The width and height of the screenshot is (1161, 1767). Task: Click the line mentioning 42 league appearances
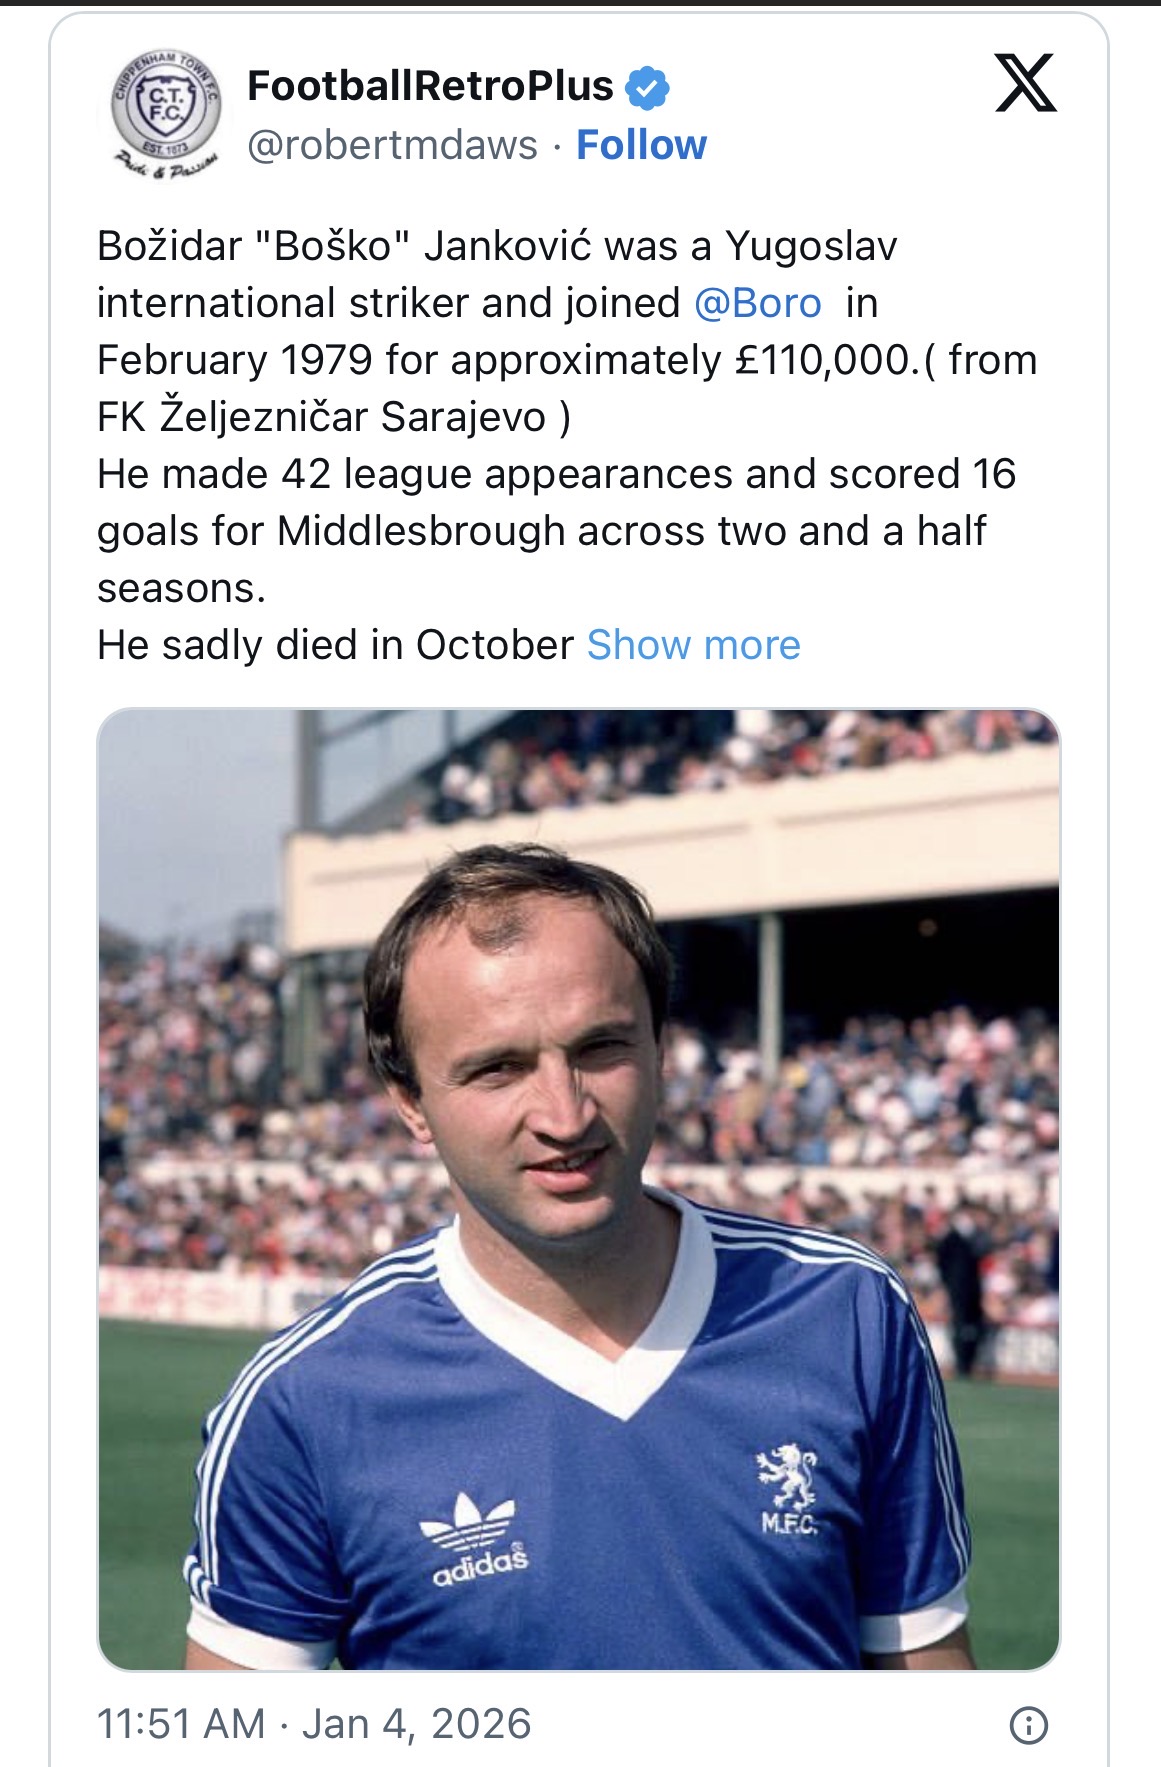[556, 474]
